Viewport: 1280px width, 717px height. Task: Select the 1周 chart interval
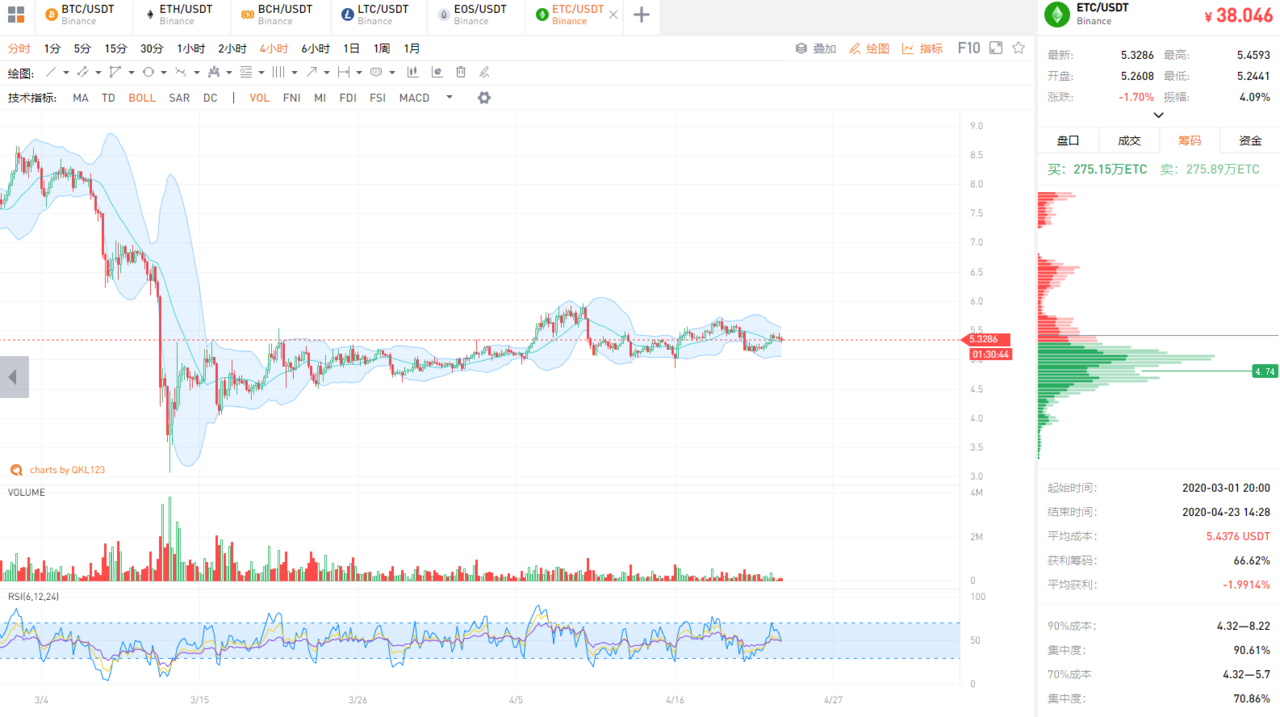pyautogui.click(x=382, y=48)
